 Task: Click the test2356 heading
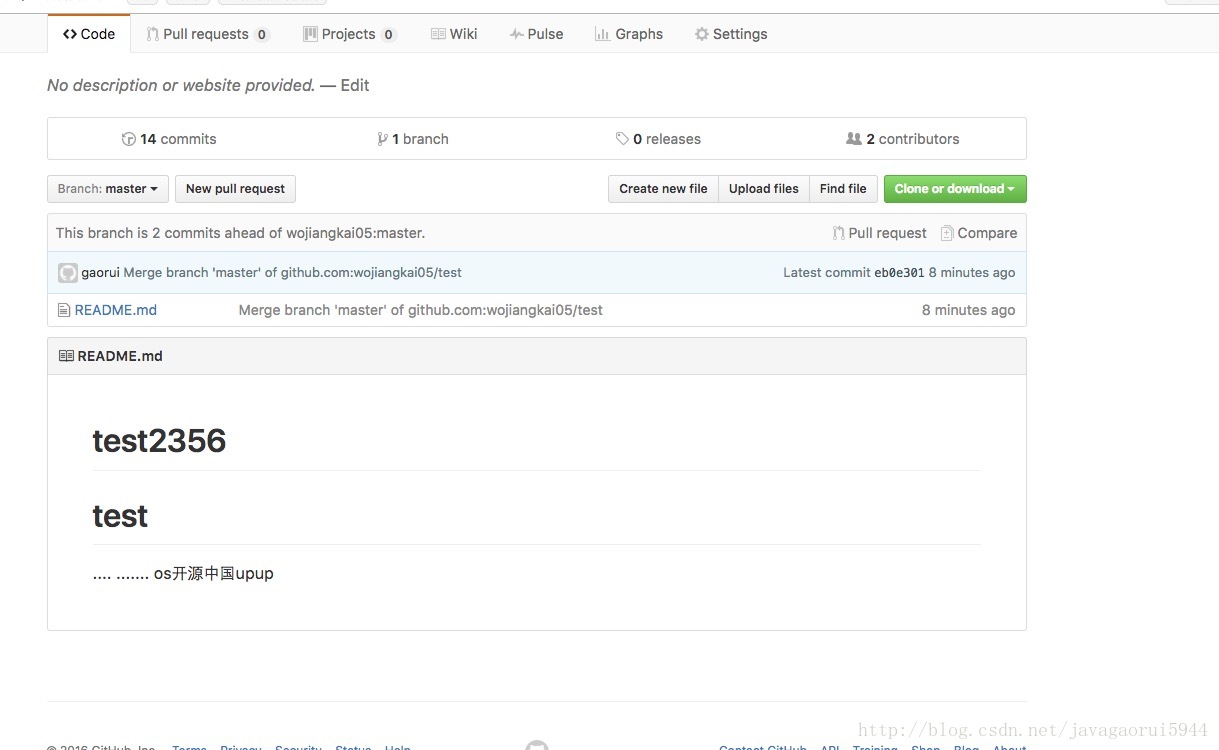pos(159,441)
